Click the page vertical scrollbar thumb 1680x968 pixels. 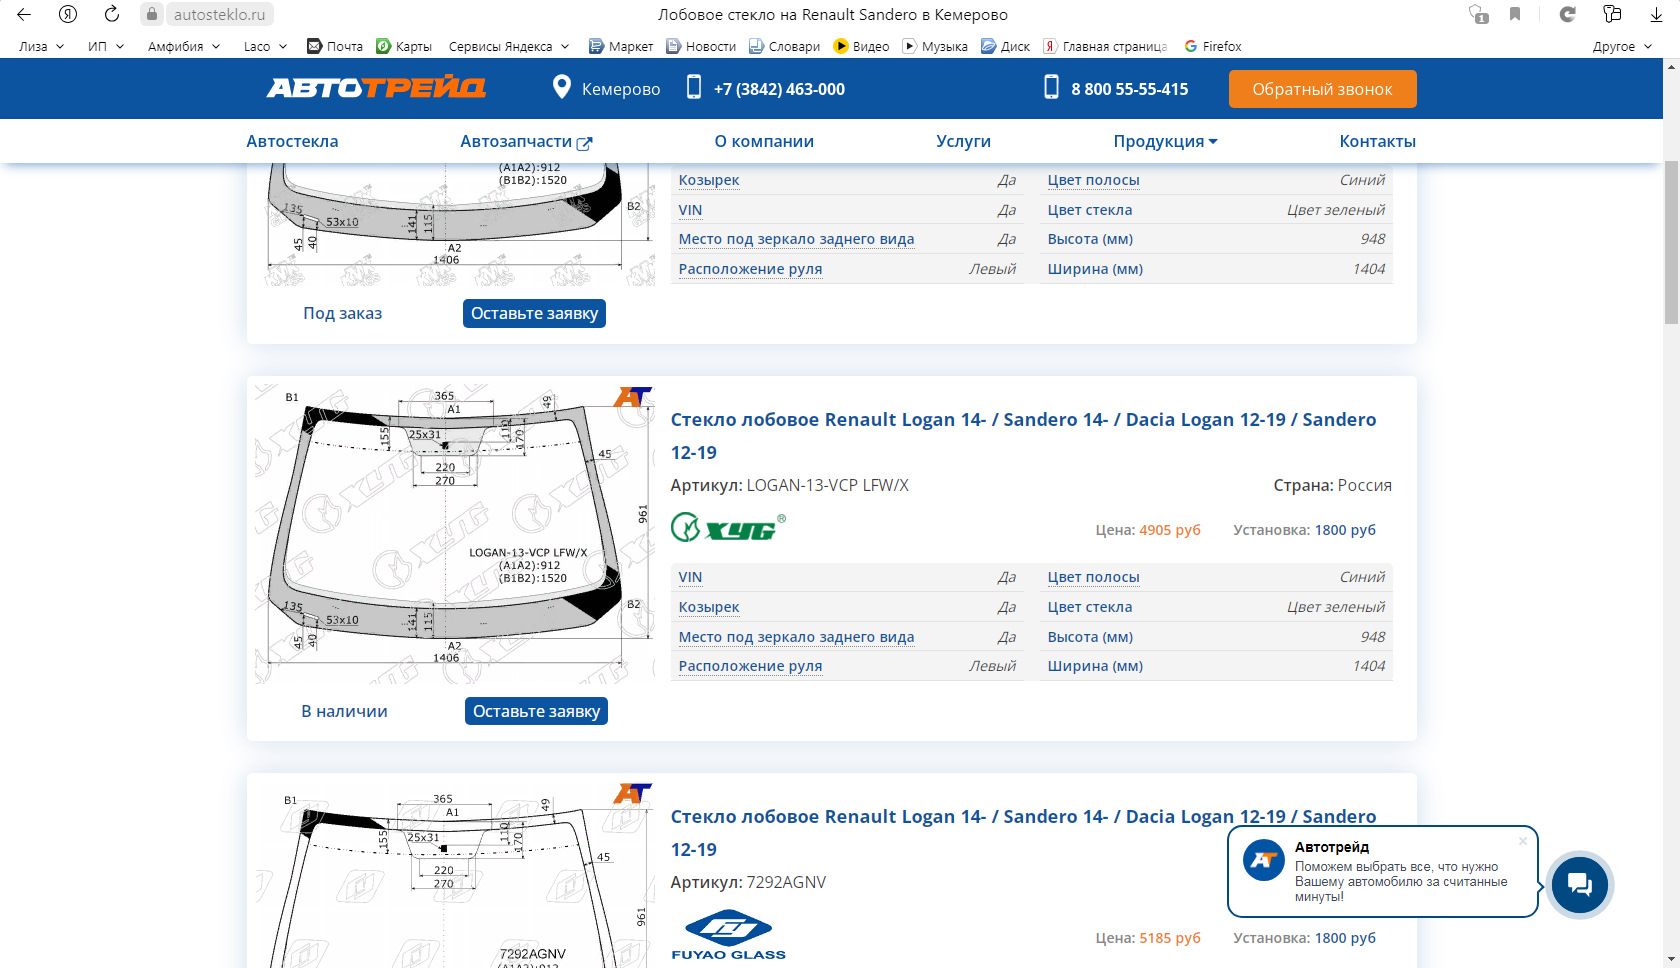1671,241
